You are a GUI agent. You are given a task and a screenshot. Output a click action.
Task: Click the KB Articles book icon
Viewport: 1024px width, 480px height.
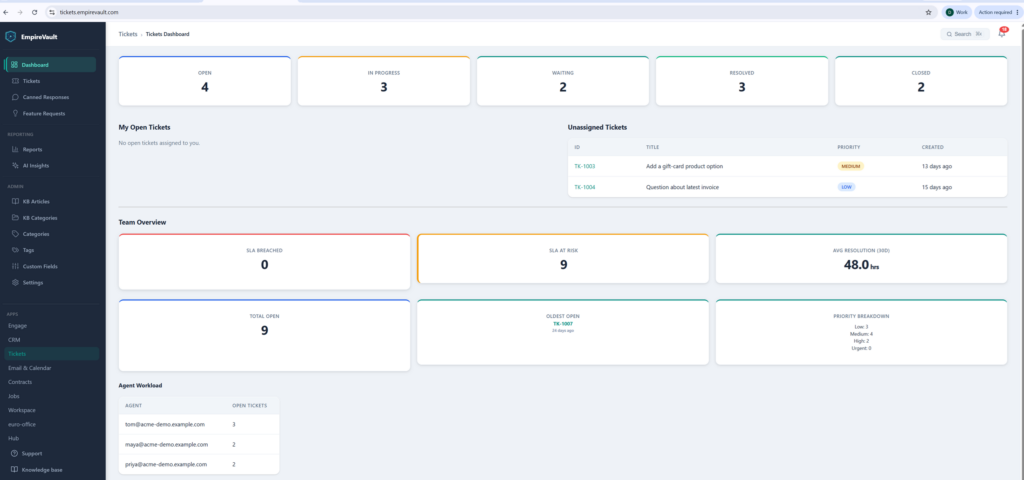tap(16, 202)
